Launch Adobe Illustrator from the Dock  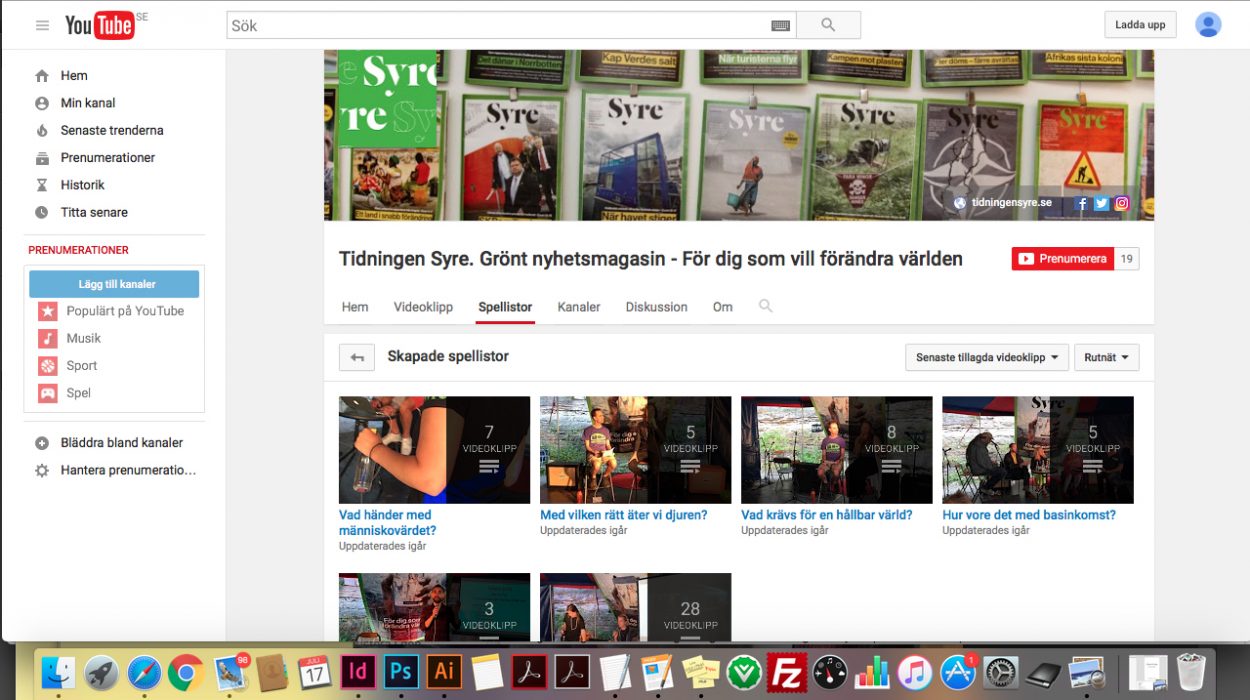tap(443, 671)
